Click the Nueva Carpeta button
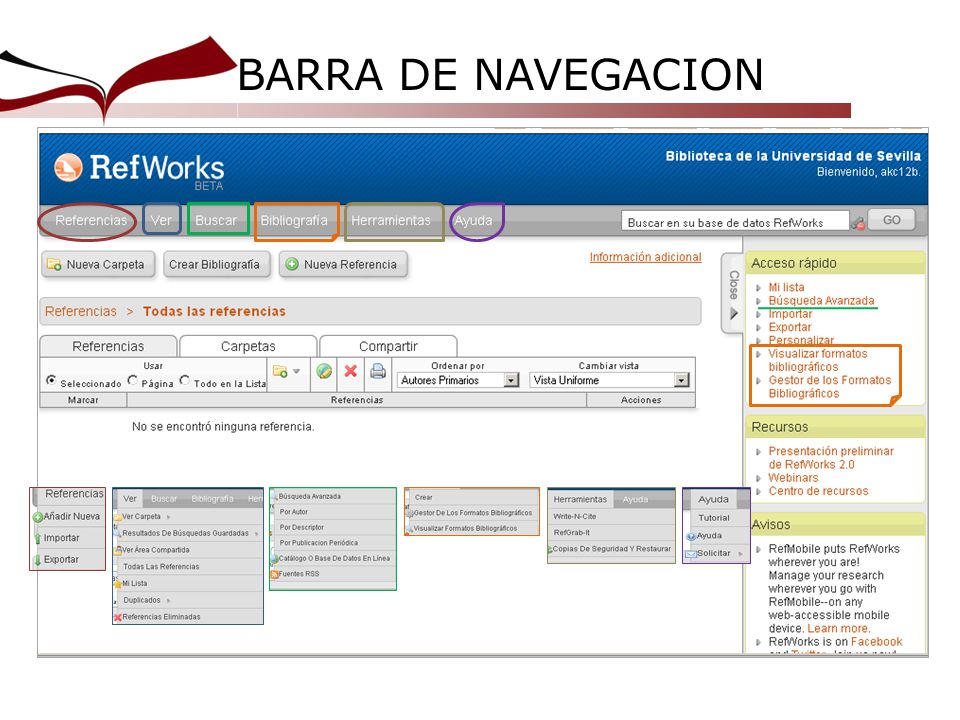Screen dimensions: 960x720 click(97, 264)
